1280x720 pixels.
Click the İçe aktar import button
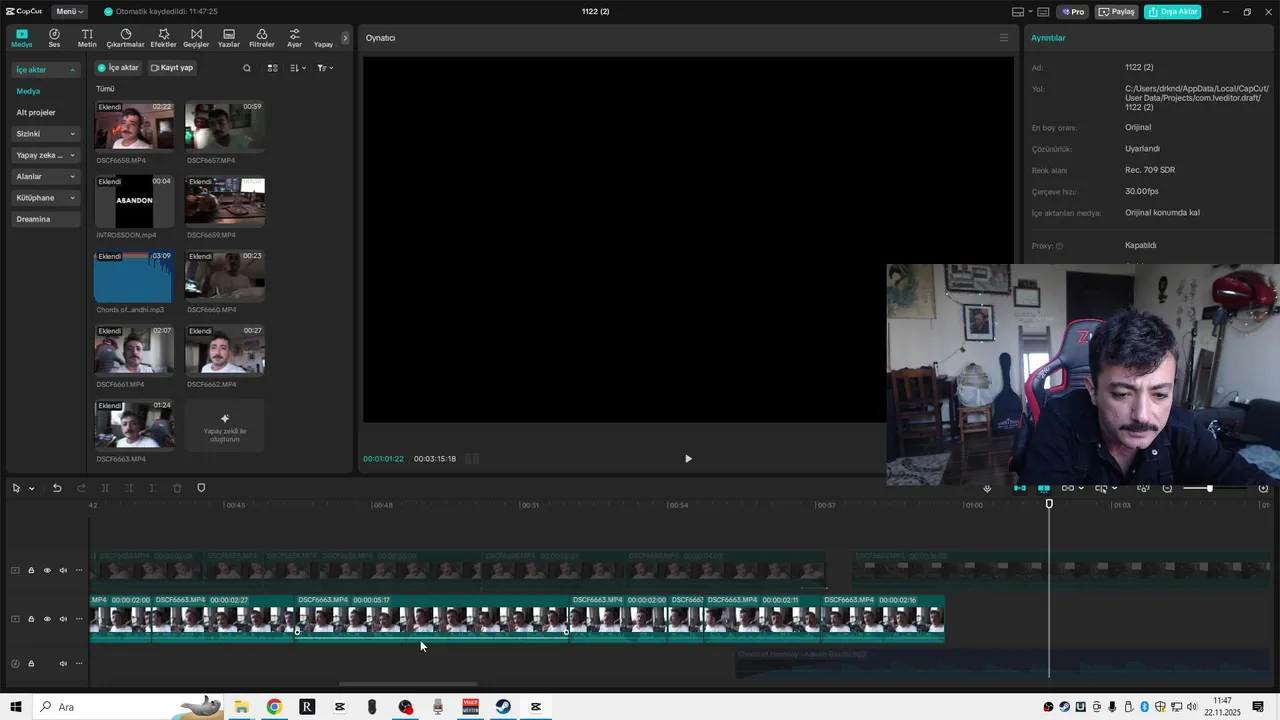point(118,68)
